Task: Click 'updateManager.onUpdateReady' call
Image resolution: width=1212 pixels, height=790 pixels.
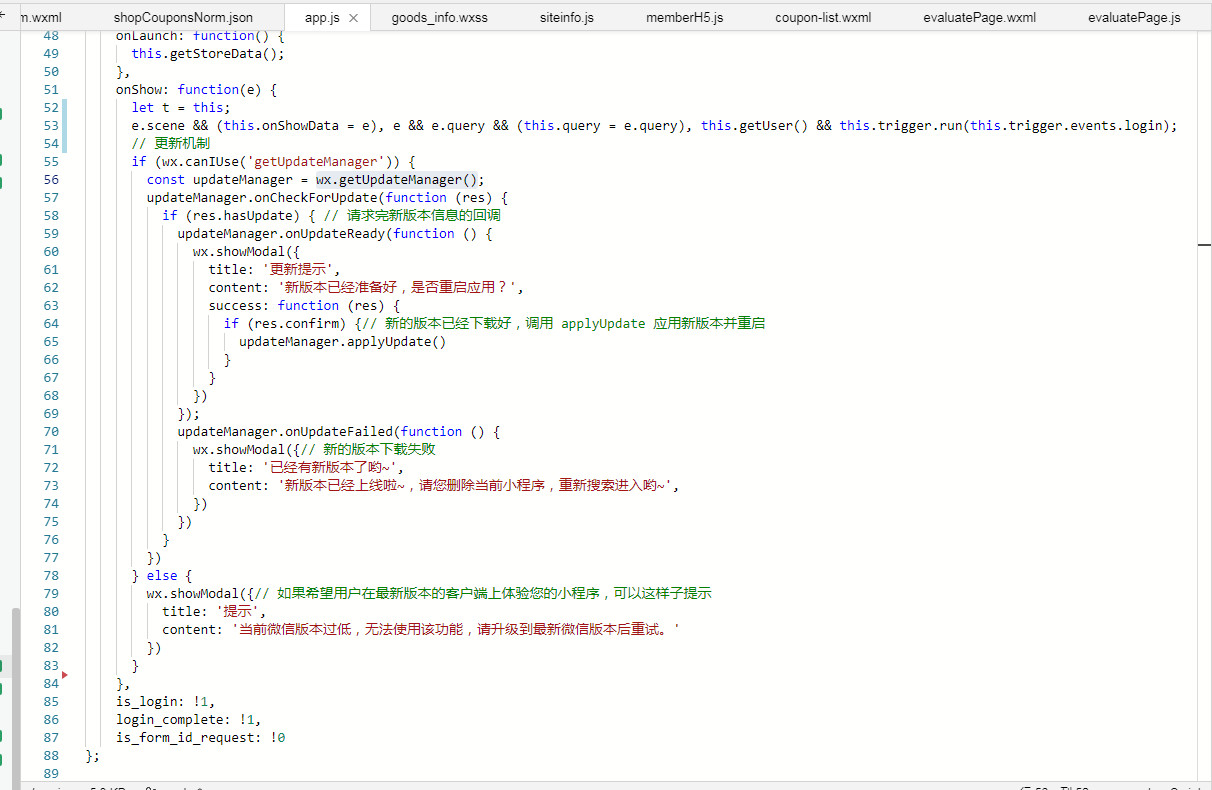Action: point(281,233)
